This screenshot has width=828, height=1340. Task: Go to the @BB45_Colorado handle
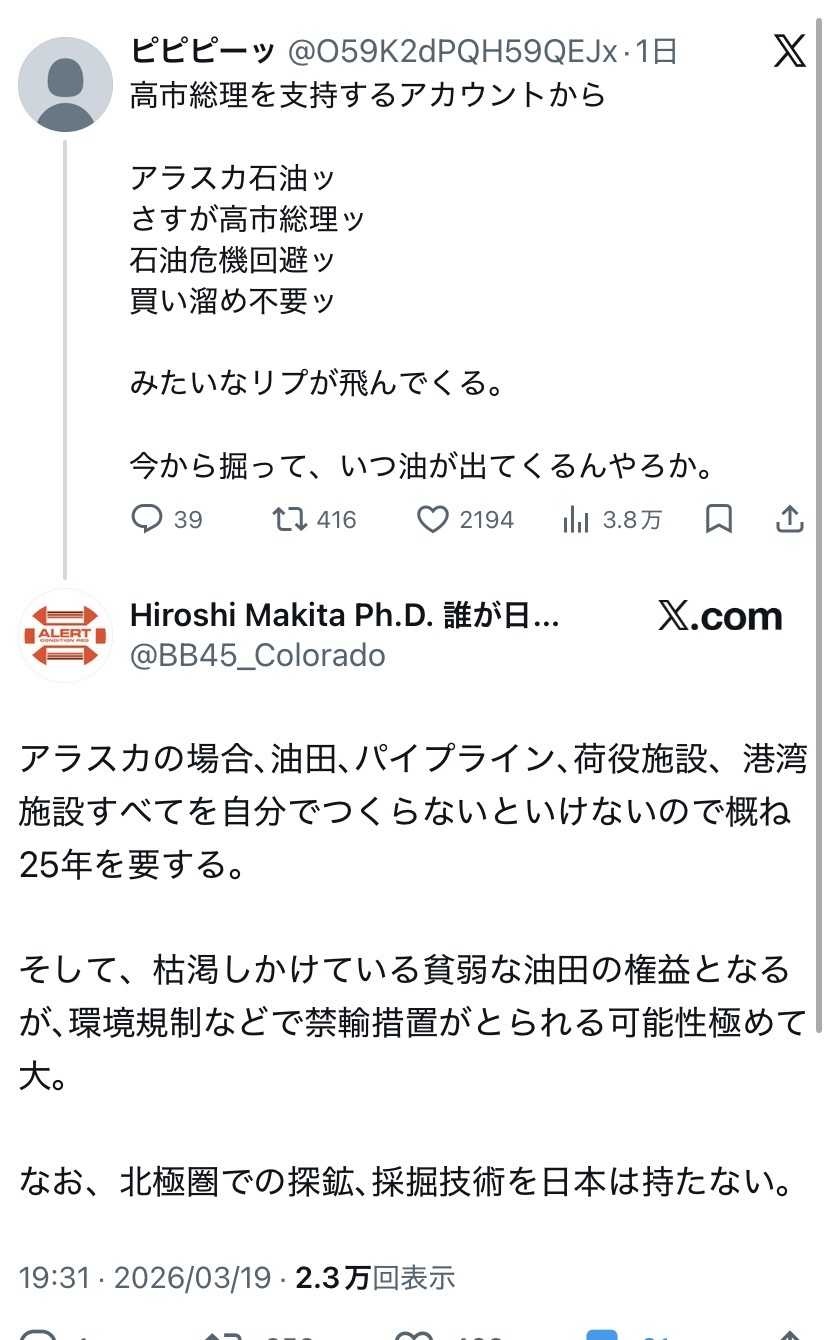(258, 655)
